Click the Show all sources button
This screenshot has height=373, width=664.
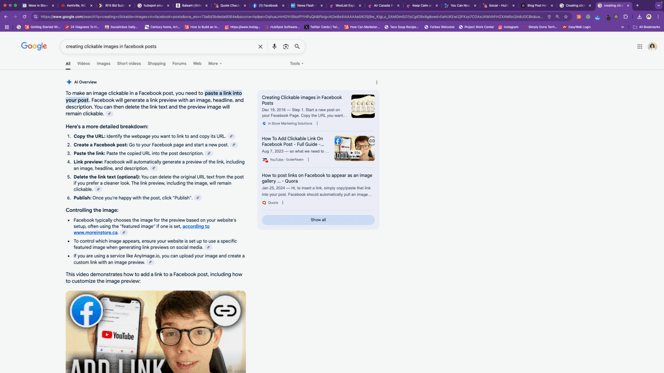(318, 220)
